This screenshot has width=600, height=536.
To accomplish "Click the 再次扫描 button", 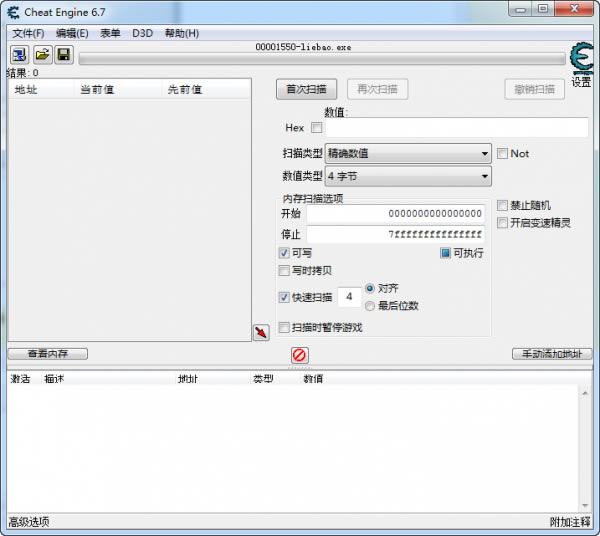I will pos(377,90).
